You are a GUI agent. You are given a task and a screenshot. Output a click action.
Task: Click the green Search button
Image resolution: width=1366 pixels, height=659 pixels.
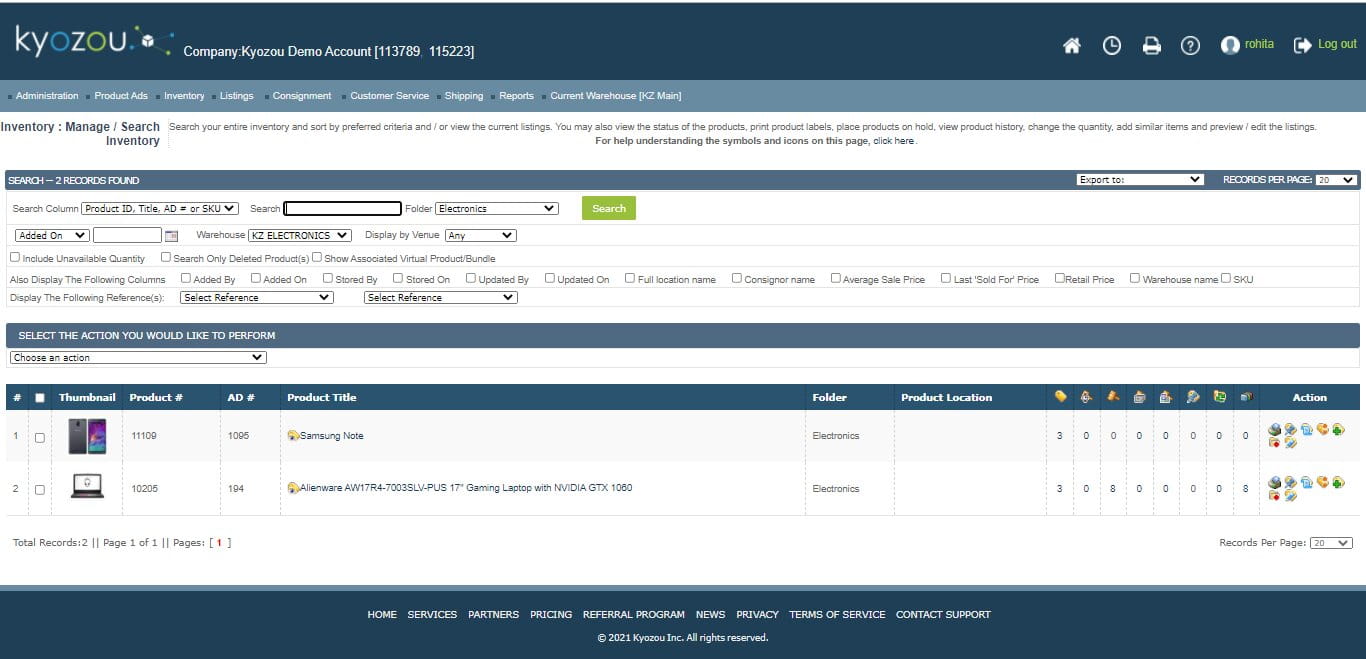pyautogui.click(x=609, y=208)
